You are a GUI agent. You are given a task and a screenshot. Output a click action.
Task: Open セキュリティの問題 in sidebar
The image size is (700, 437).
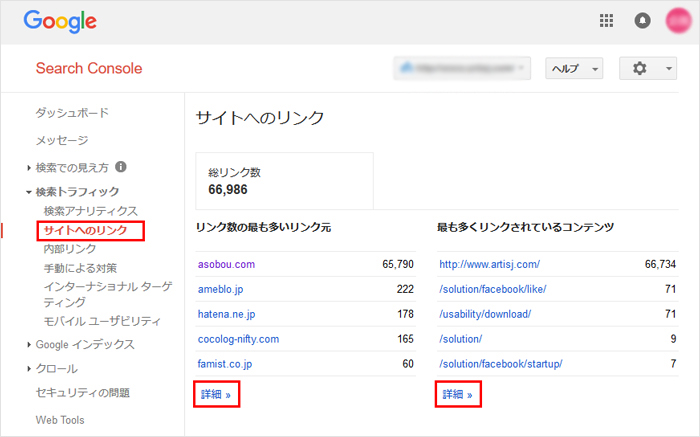pos(83,393)
